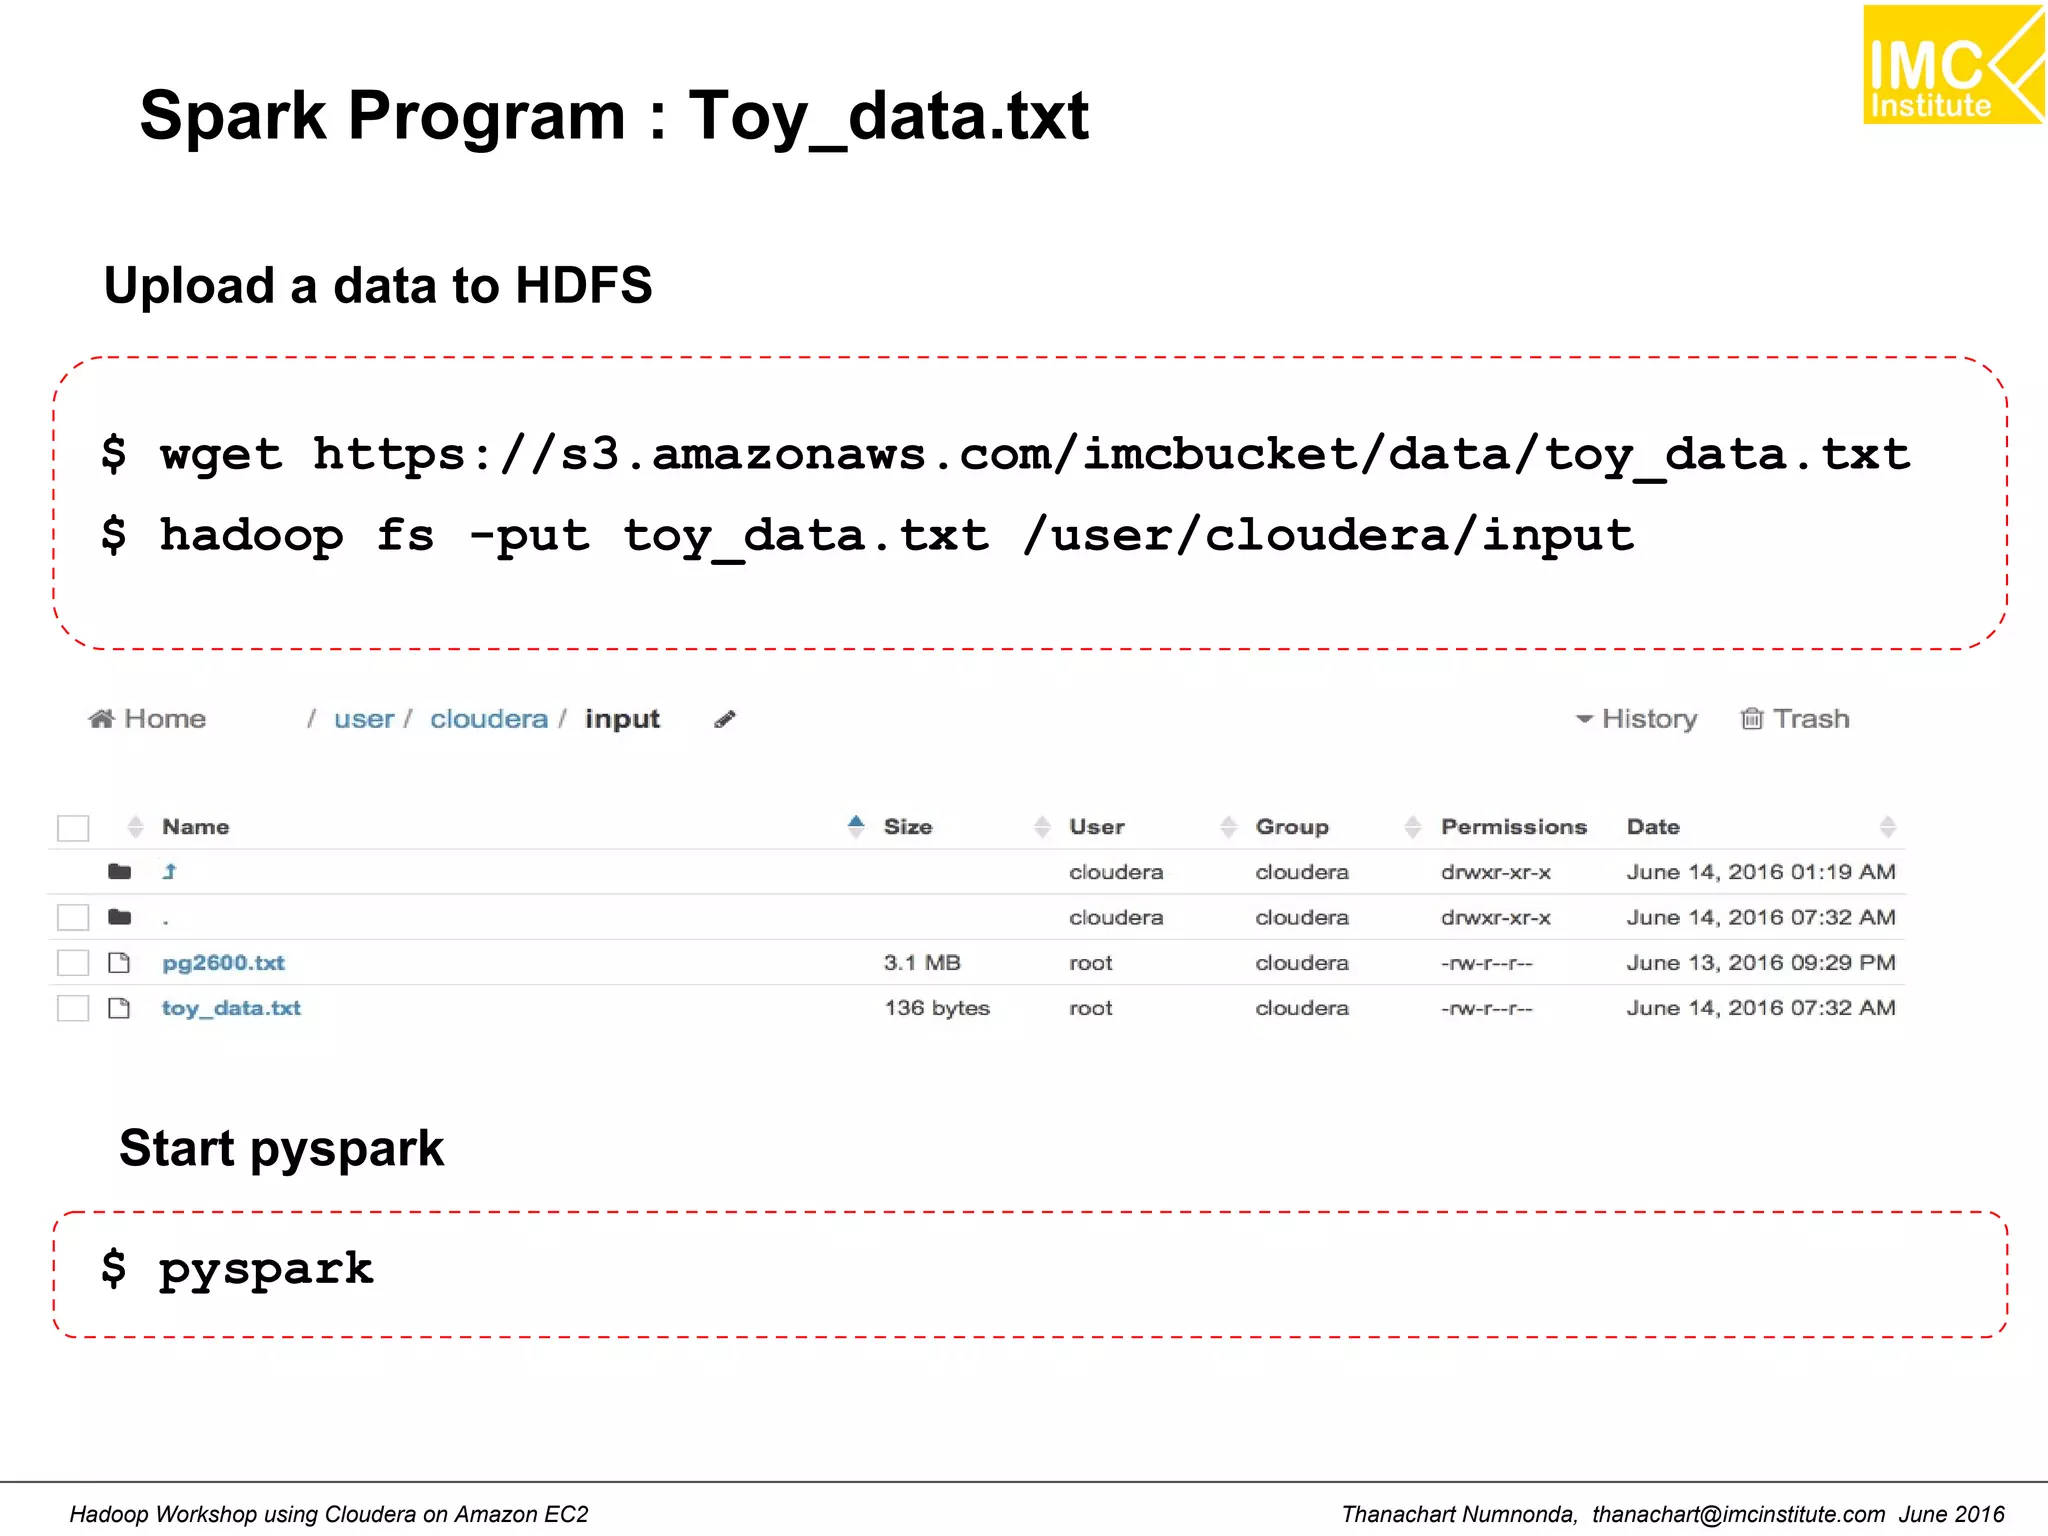This screenshot has width=2048, height=1536.
Task: Click date 'June 14, 2016 01:19 AM'
Action: point(1761,872)
